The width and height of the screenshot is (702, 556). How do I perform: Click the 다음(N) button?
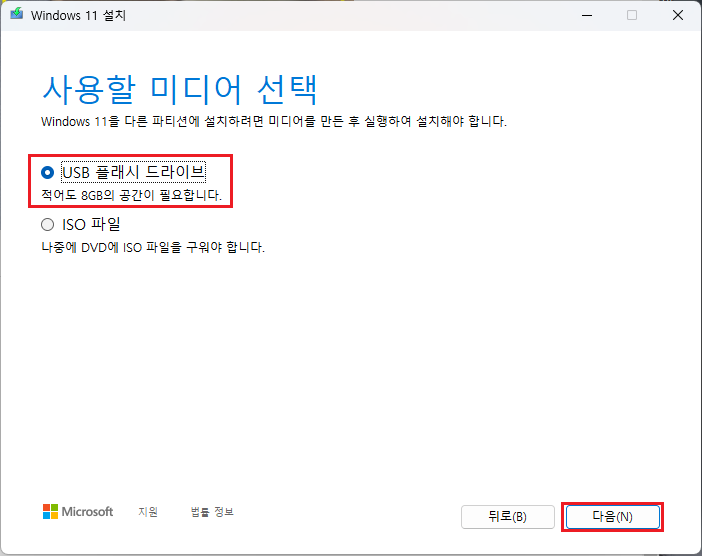click(x=612, y=517)
